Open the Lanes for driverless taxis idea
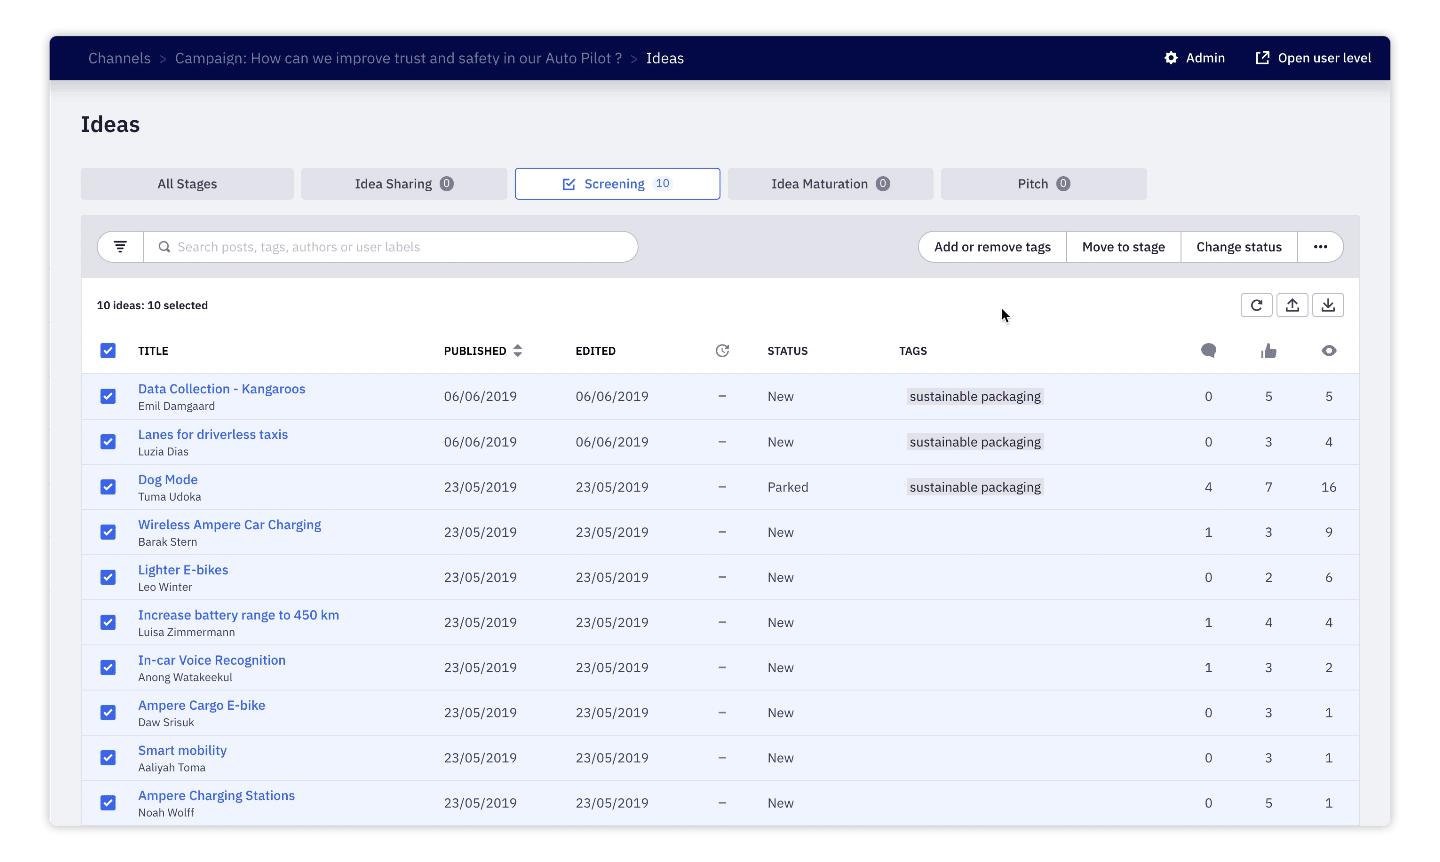This screenshot has width=1440, height=862. (x=213, y=434)
